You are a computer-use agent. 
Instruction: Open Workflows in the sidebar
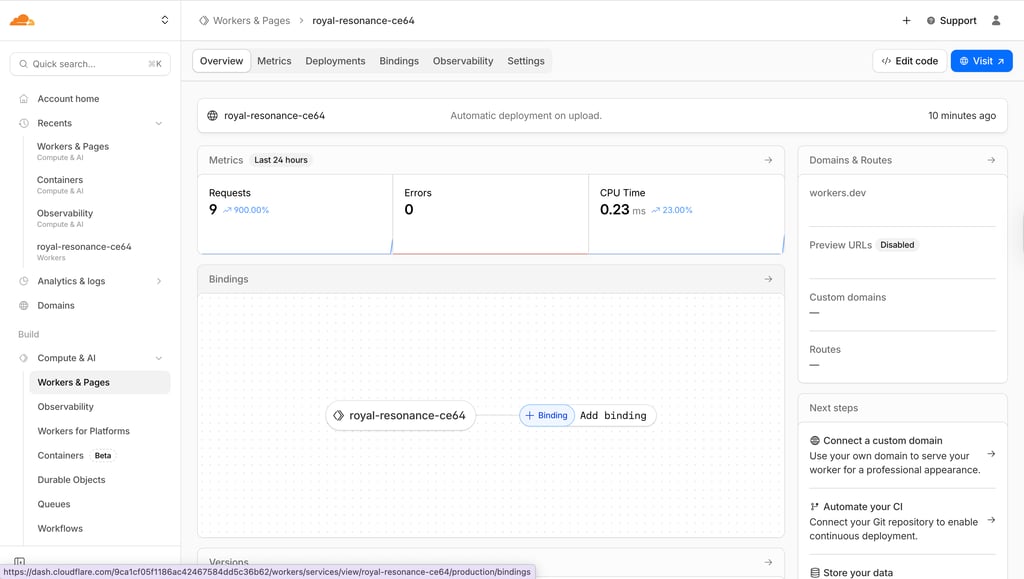point(60,529)
